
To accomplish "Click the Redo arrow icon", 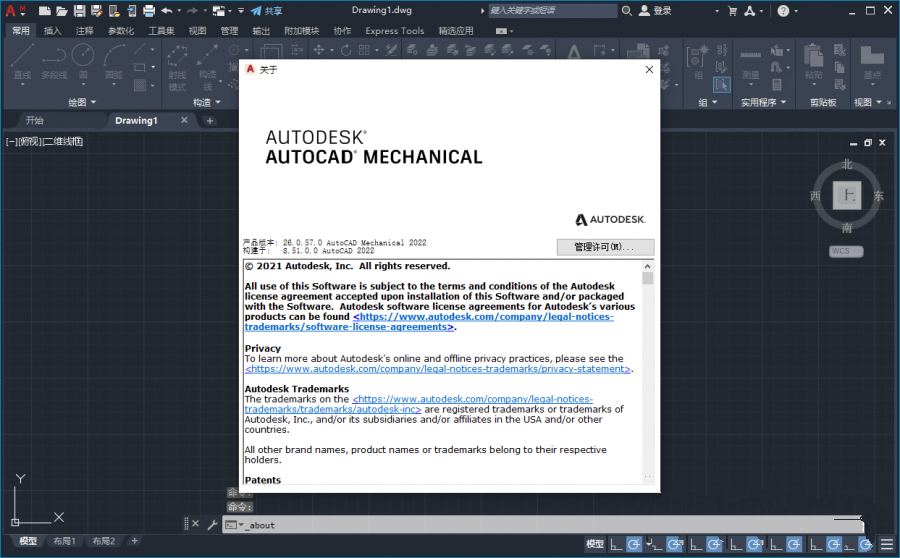I will [192, 10].
